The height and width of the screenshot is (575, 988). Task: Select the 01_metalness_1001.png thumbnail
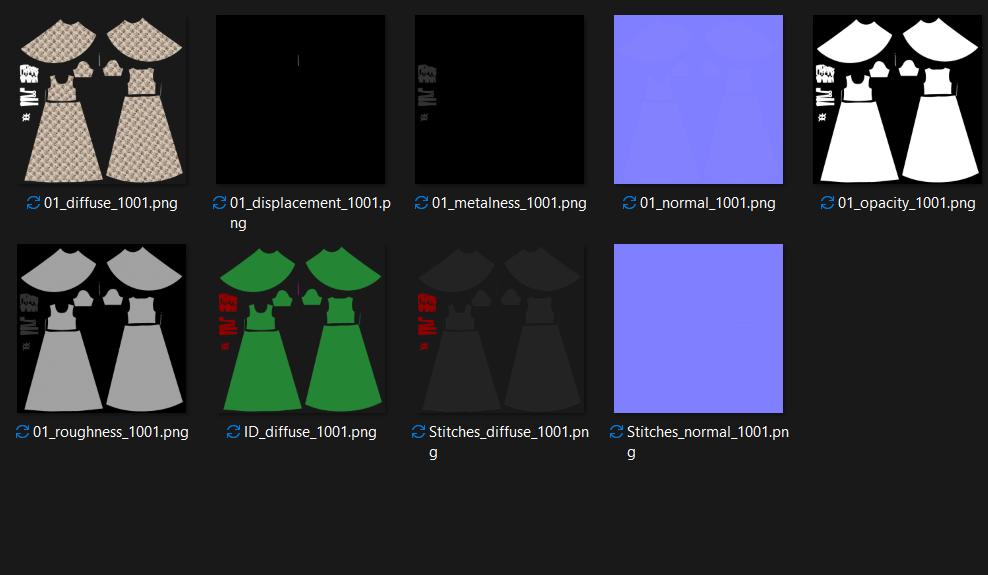point(499,100)
